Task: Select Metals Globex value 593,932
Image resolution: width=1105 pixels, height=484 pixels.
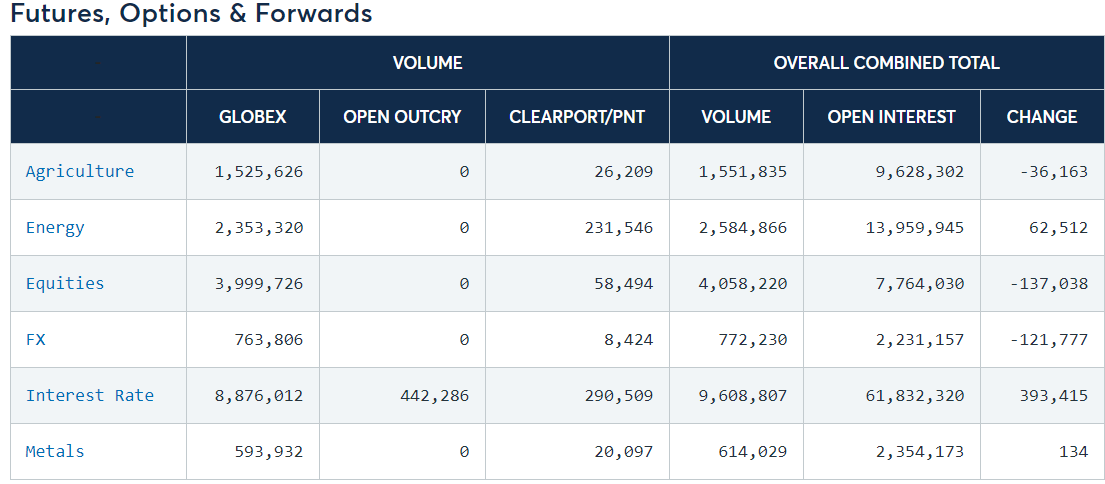Action: point(268,451)
